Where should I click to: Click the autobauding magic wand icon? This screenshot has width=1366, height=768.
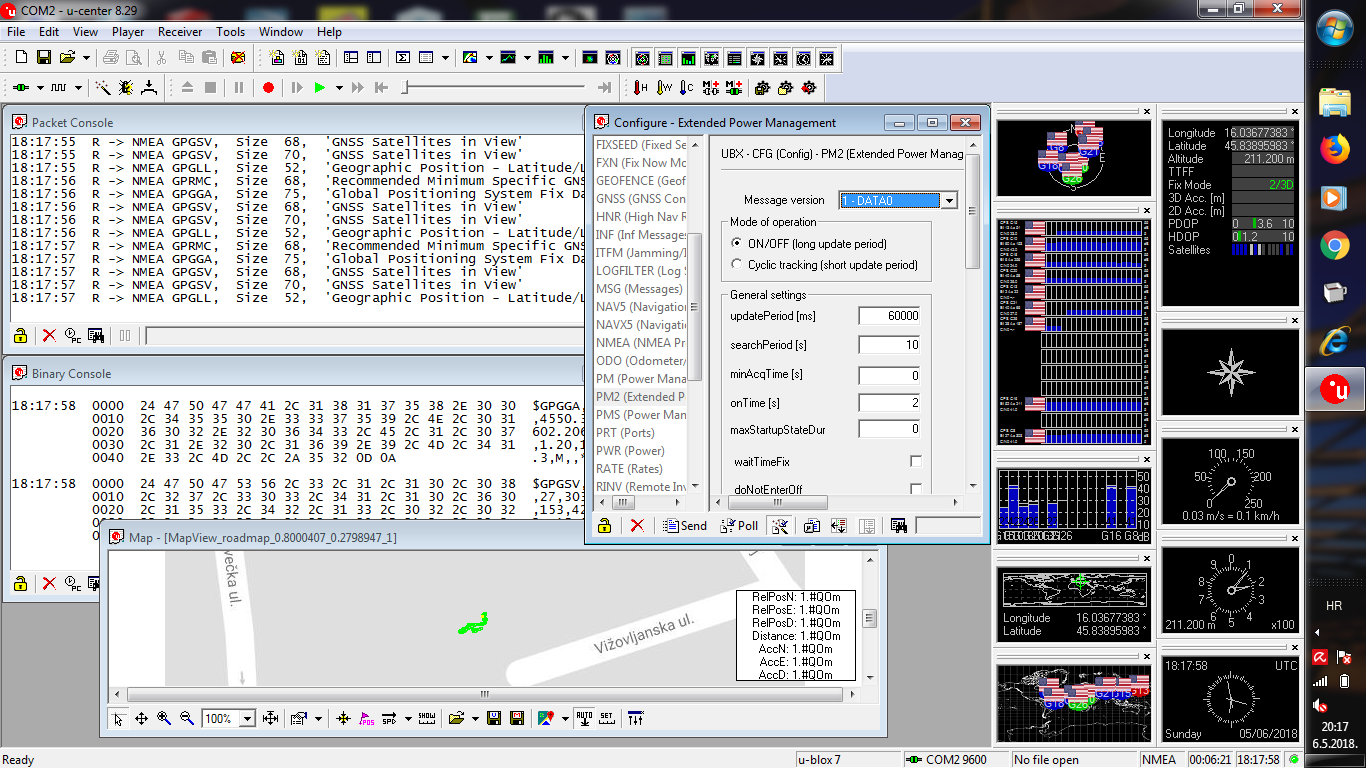103,88
